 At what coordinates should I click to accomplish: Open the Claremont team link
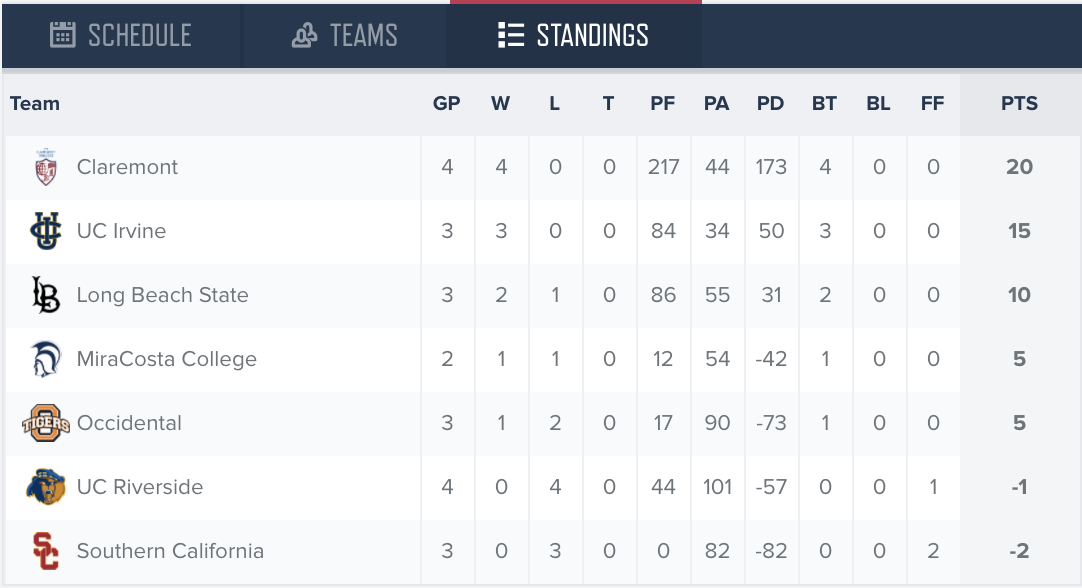coord(127,167)
